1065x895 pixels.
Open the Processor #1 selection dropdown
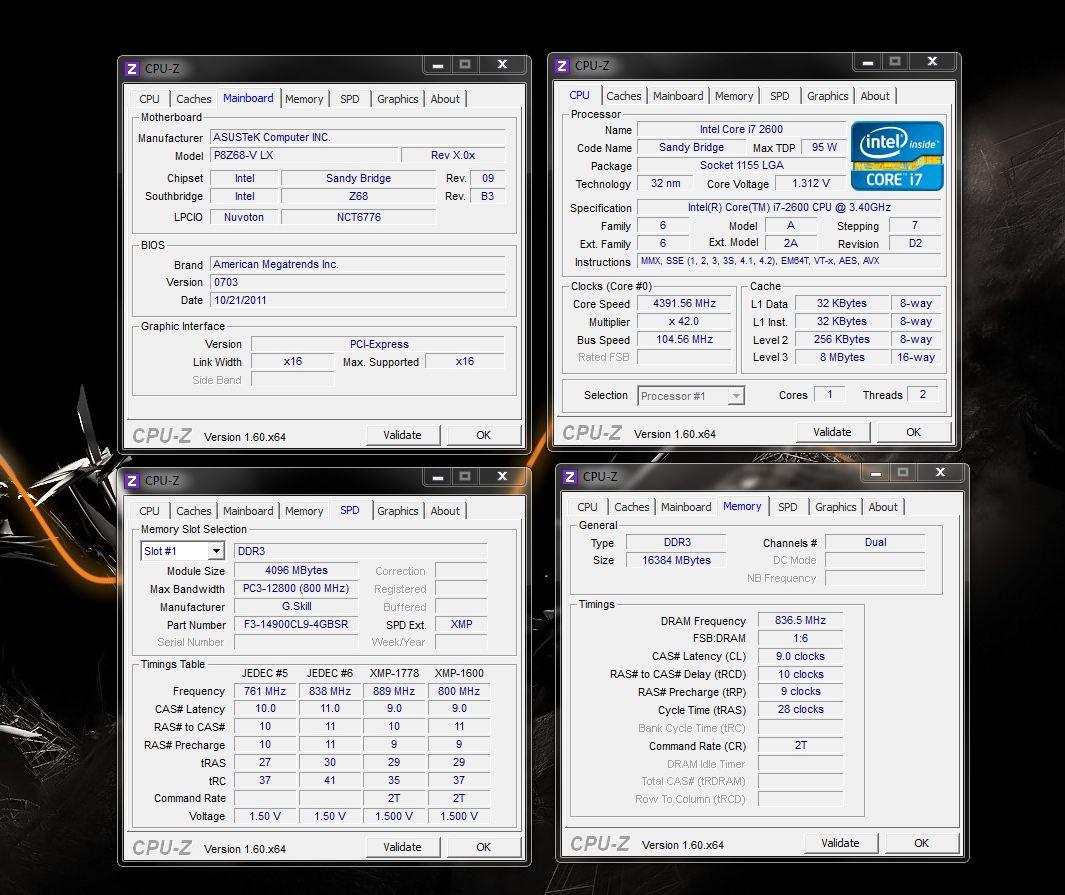click(x=736, y=396)
